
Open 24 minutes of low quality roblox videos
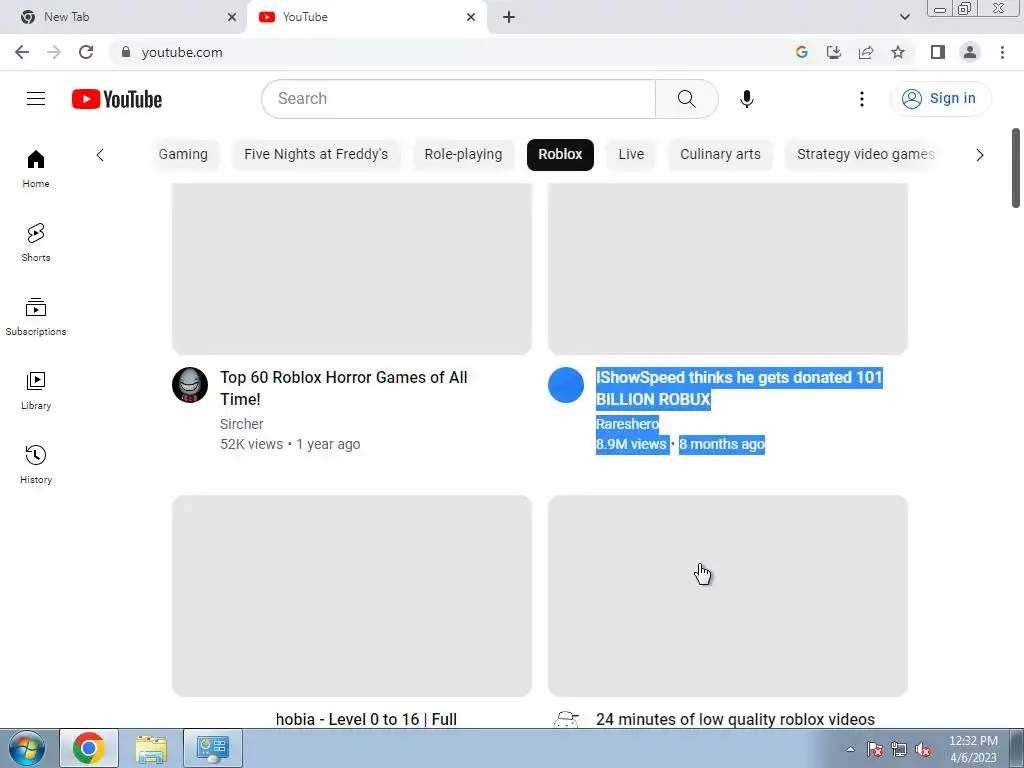pos(735,719)
